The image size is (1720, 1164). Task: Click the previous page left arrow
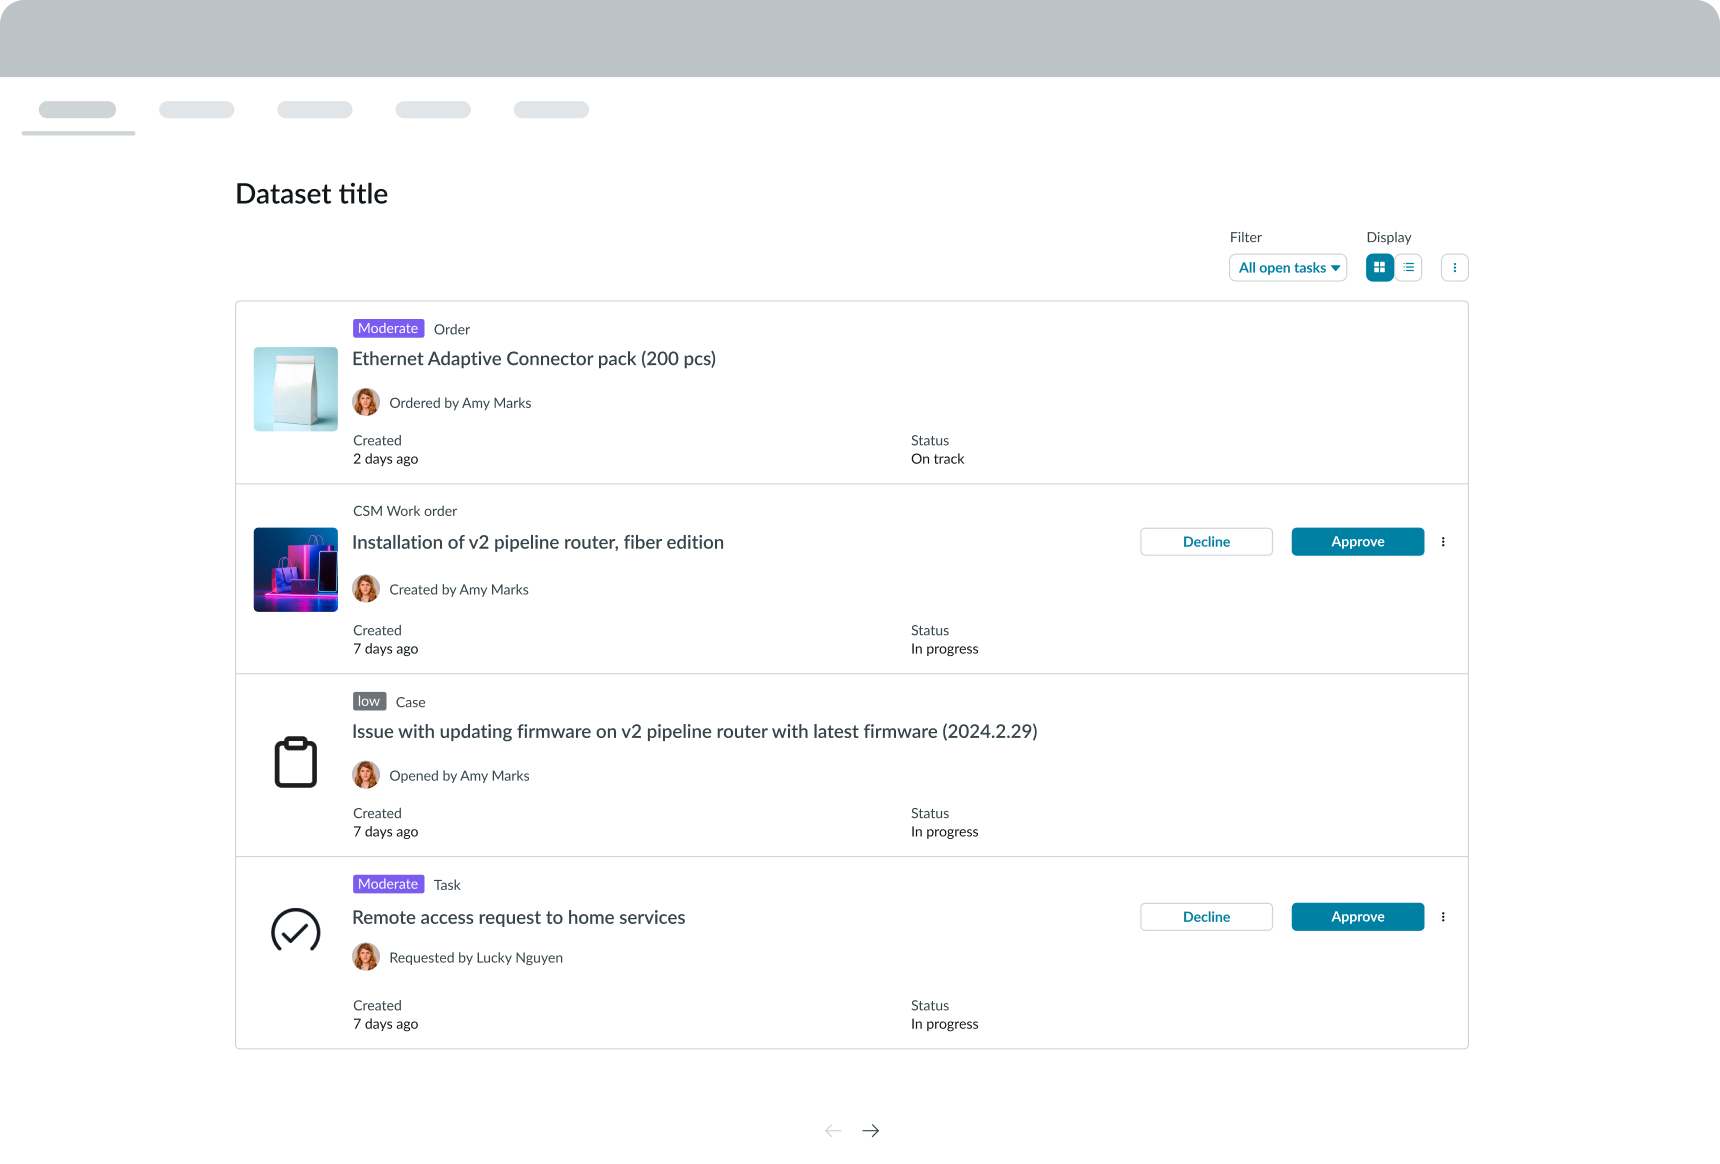point(832,1130)
